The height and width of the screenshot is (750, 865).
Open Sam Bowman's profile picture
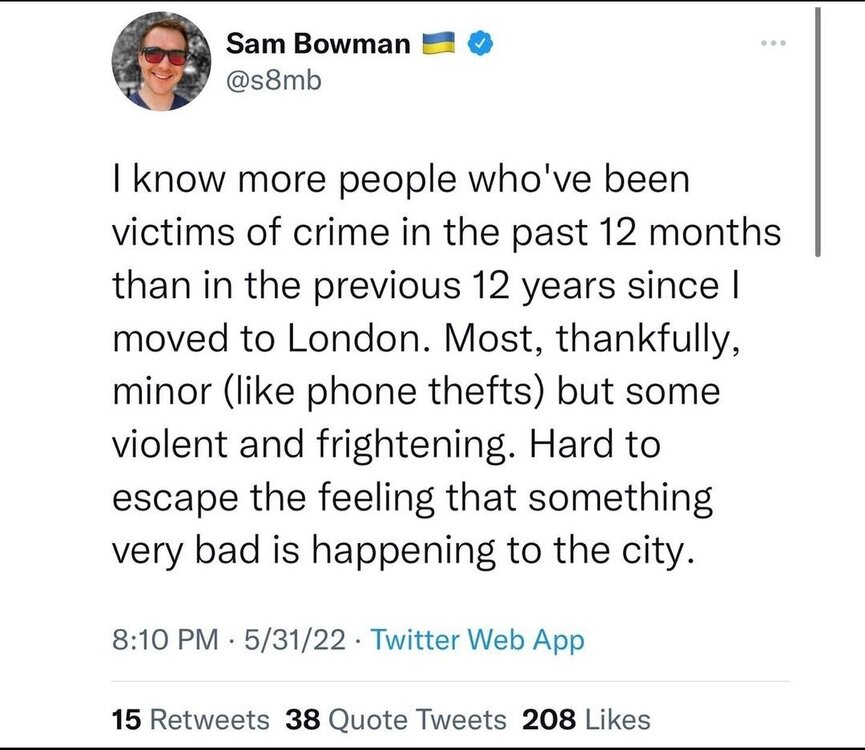coord(162,60)
